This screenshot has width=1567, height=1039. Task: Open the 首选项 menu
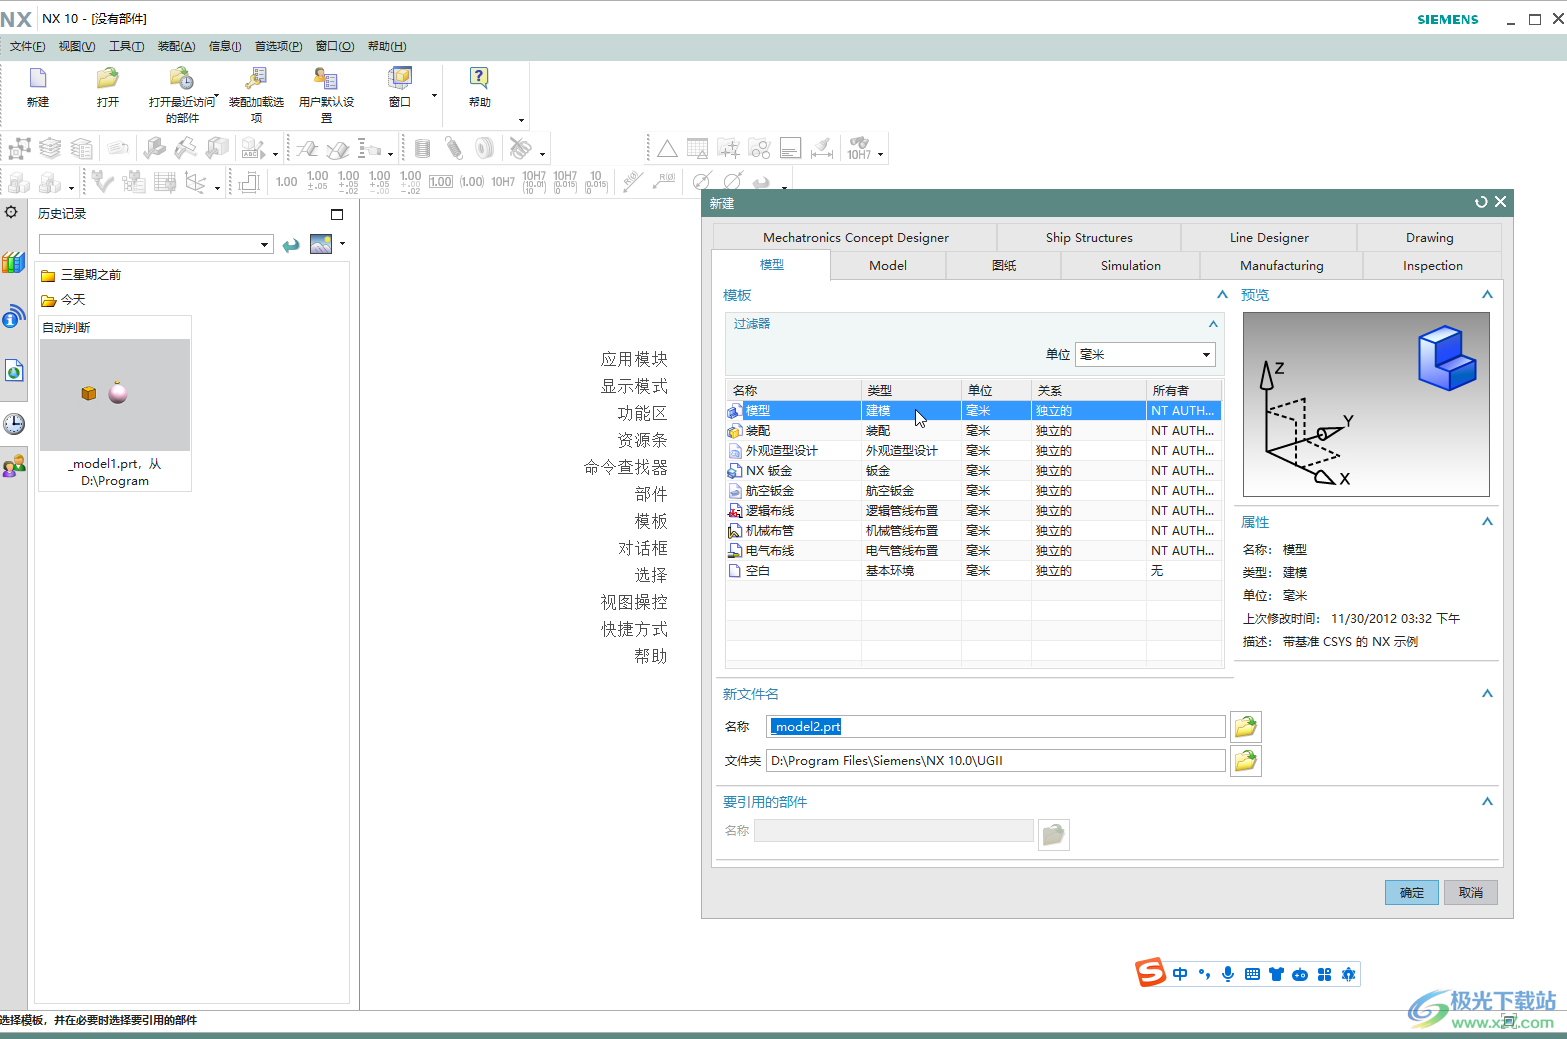pyautogui.click(x=278, y=46)
